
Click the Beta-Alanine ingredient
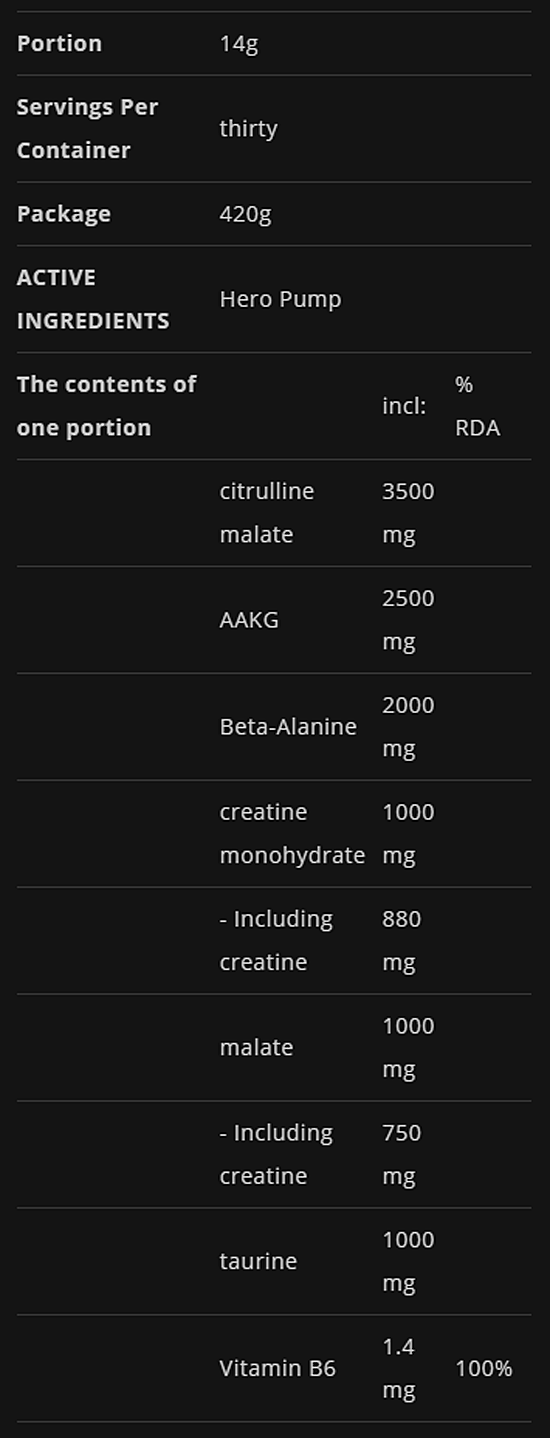(288, 727)
